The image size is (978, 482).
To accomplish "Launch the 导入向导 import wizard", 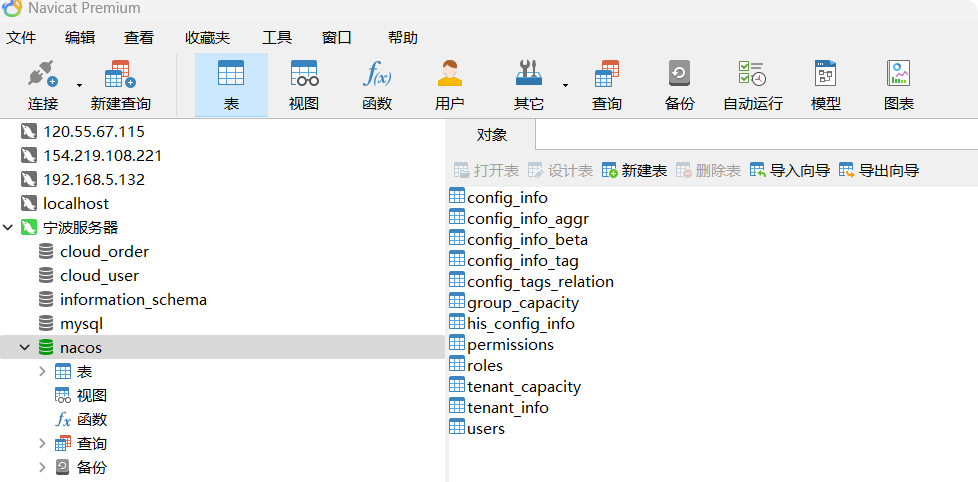I will pos(790,170).
